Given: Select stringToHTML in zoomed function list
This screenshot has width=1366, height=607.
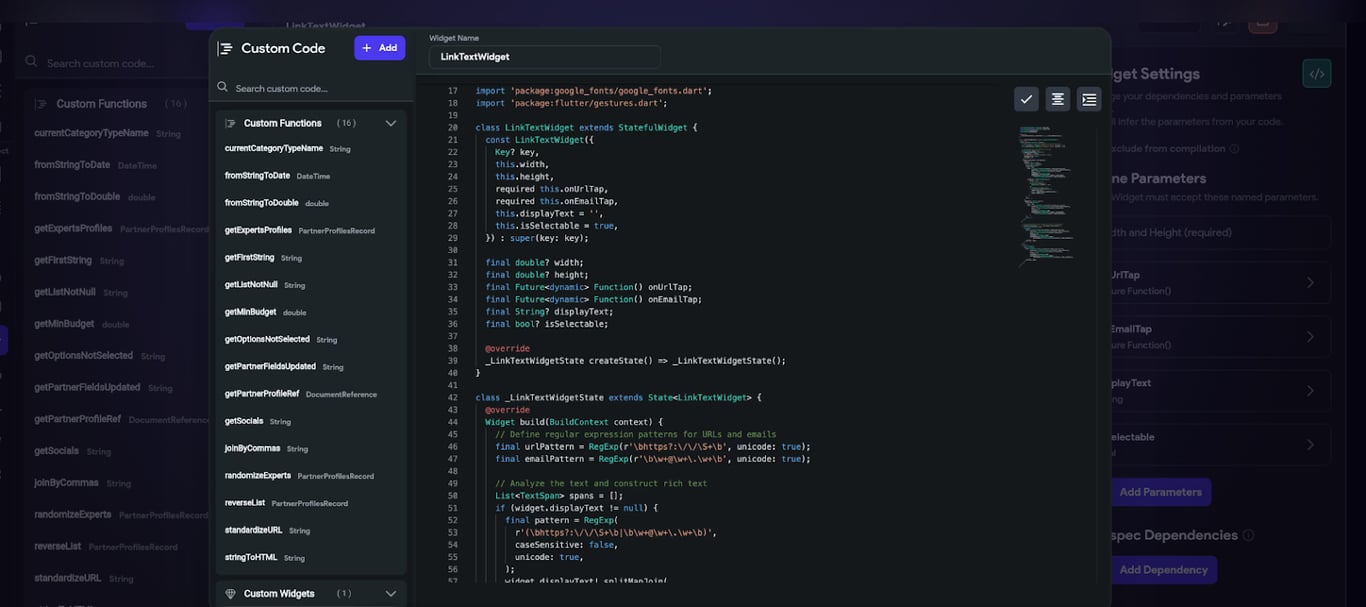Looking at the screenshot, I should point(251,557).
